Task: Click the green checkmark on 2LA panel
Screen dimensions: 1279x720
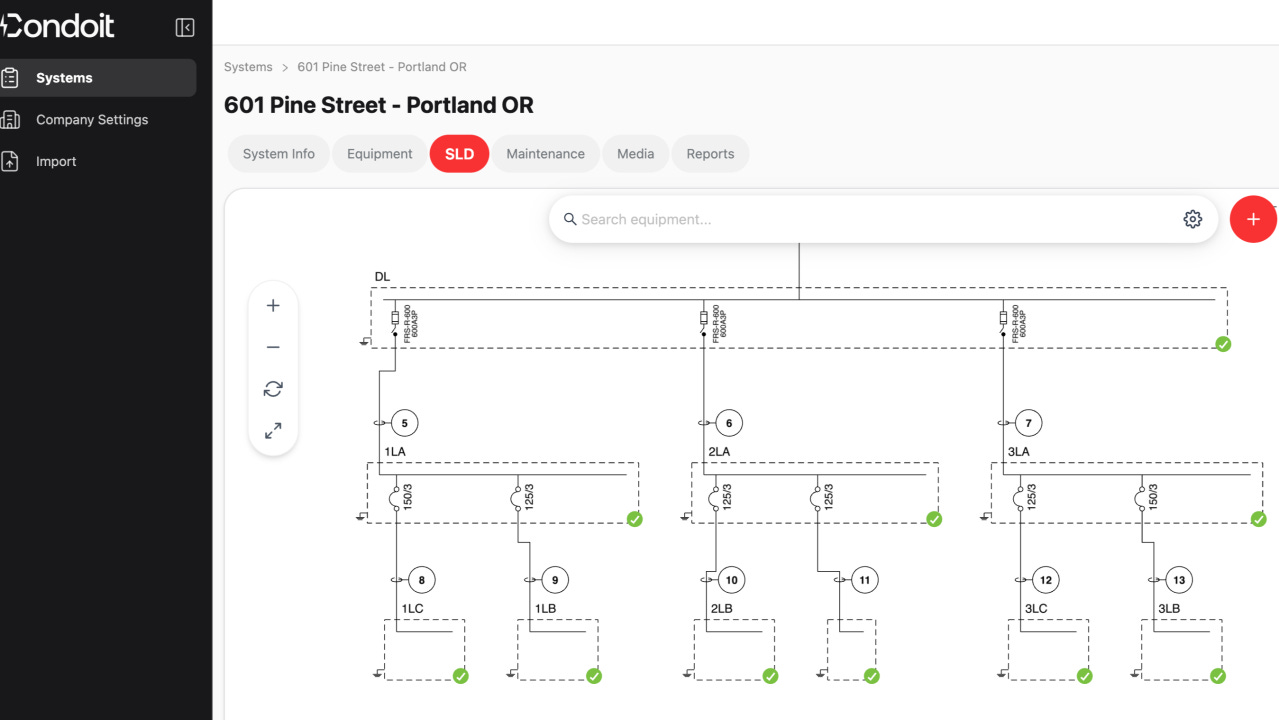Action: [x=934, y=519]
